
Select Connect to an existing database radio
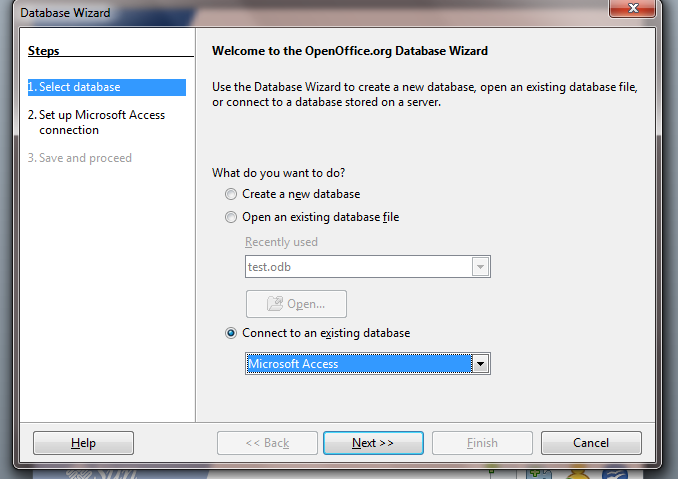(x=232, y=333)
